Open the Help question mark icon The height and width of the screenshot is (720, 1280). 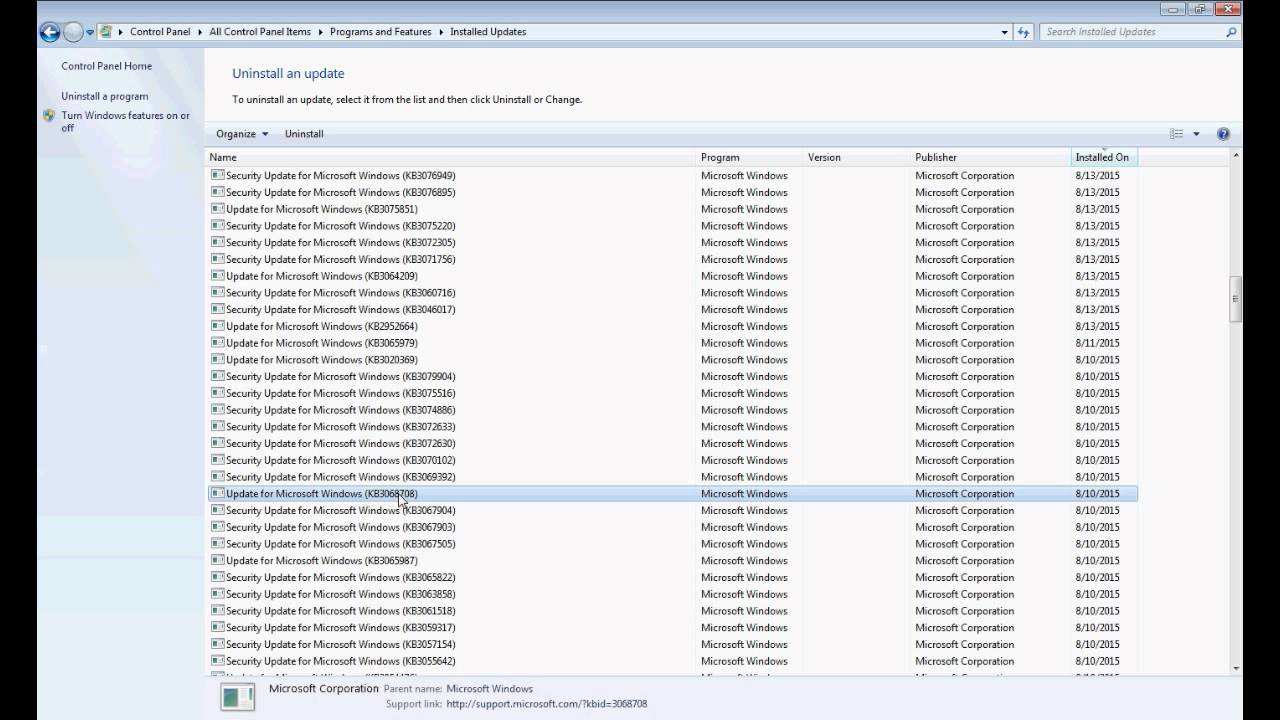[x=1223, y=134]
